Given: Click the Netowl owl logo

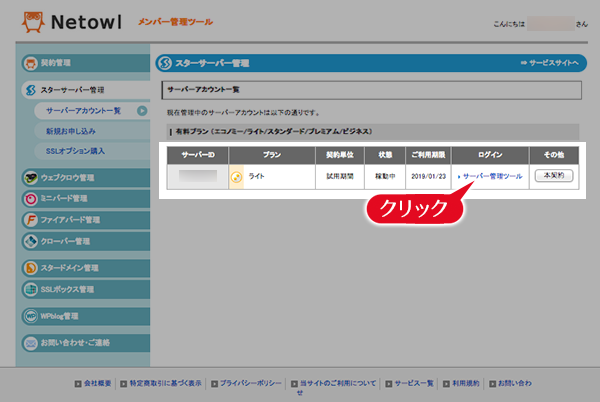Looking at the screenshot, I should click(33, 22).
